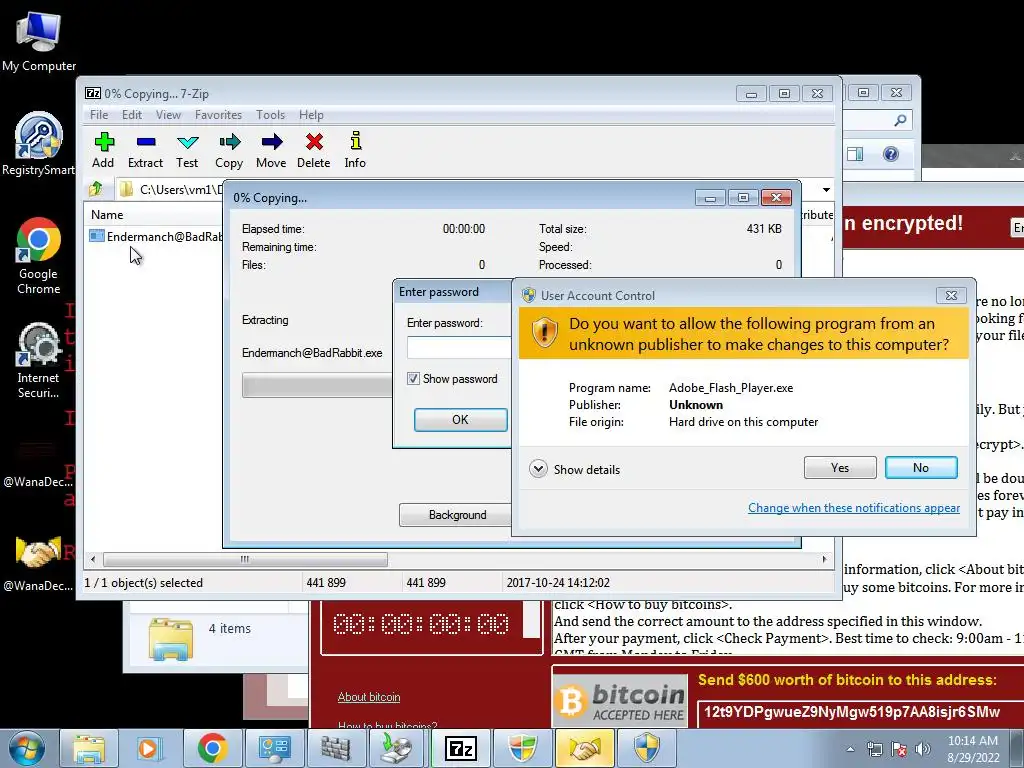The height and width of the screenshot is (768, 1024).
Task: Click the control panel monitor taskbar icon
Action: (274, 748)
